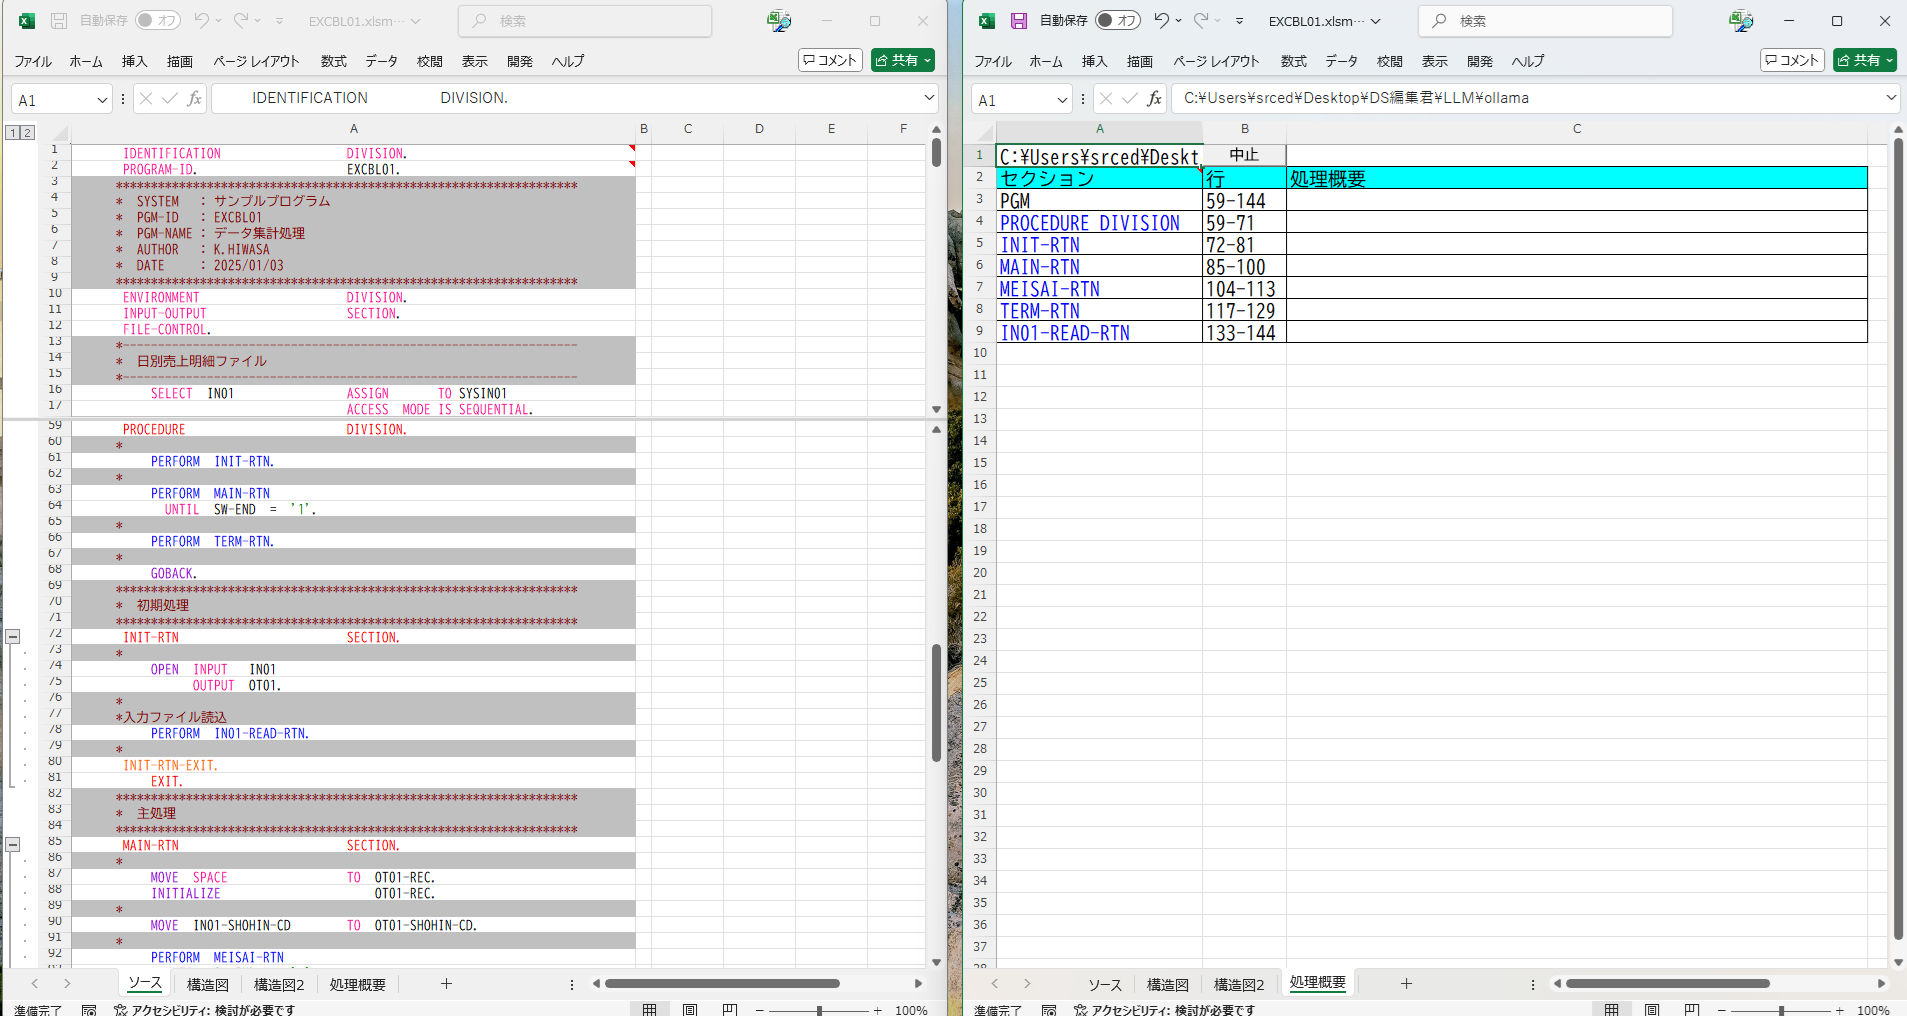Expand formula bar in left window
This screenshot has width=1907, height=1016.
[x=929, y=98]
